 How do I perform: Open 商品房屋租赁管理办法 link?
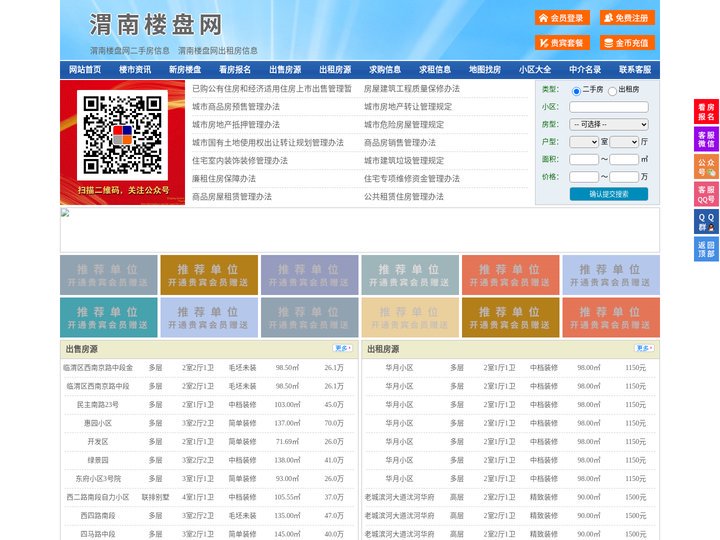coord(232,197)
